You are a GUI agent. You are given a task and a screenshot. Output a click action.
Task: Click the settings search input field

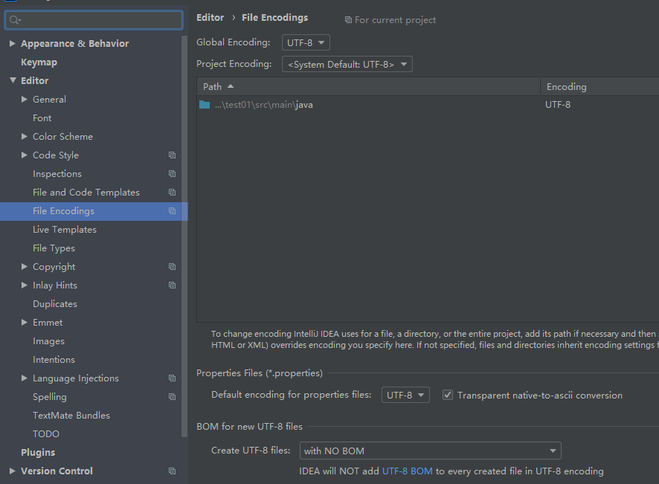point(94,20)
